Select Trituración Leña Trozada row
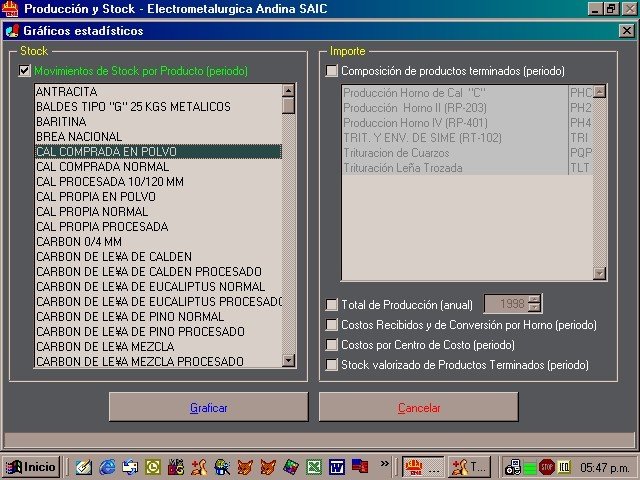 (x=467, y=168)
